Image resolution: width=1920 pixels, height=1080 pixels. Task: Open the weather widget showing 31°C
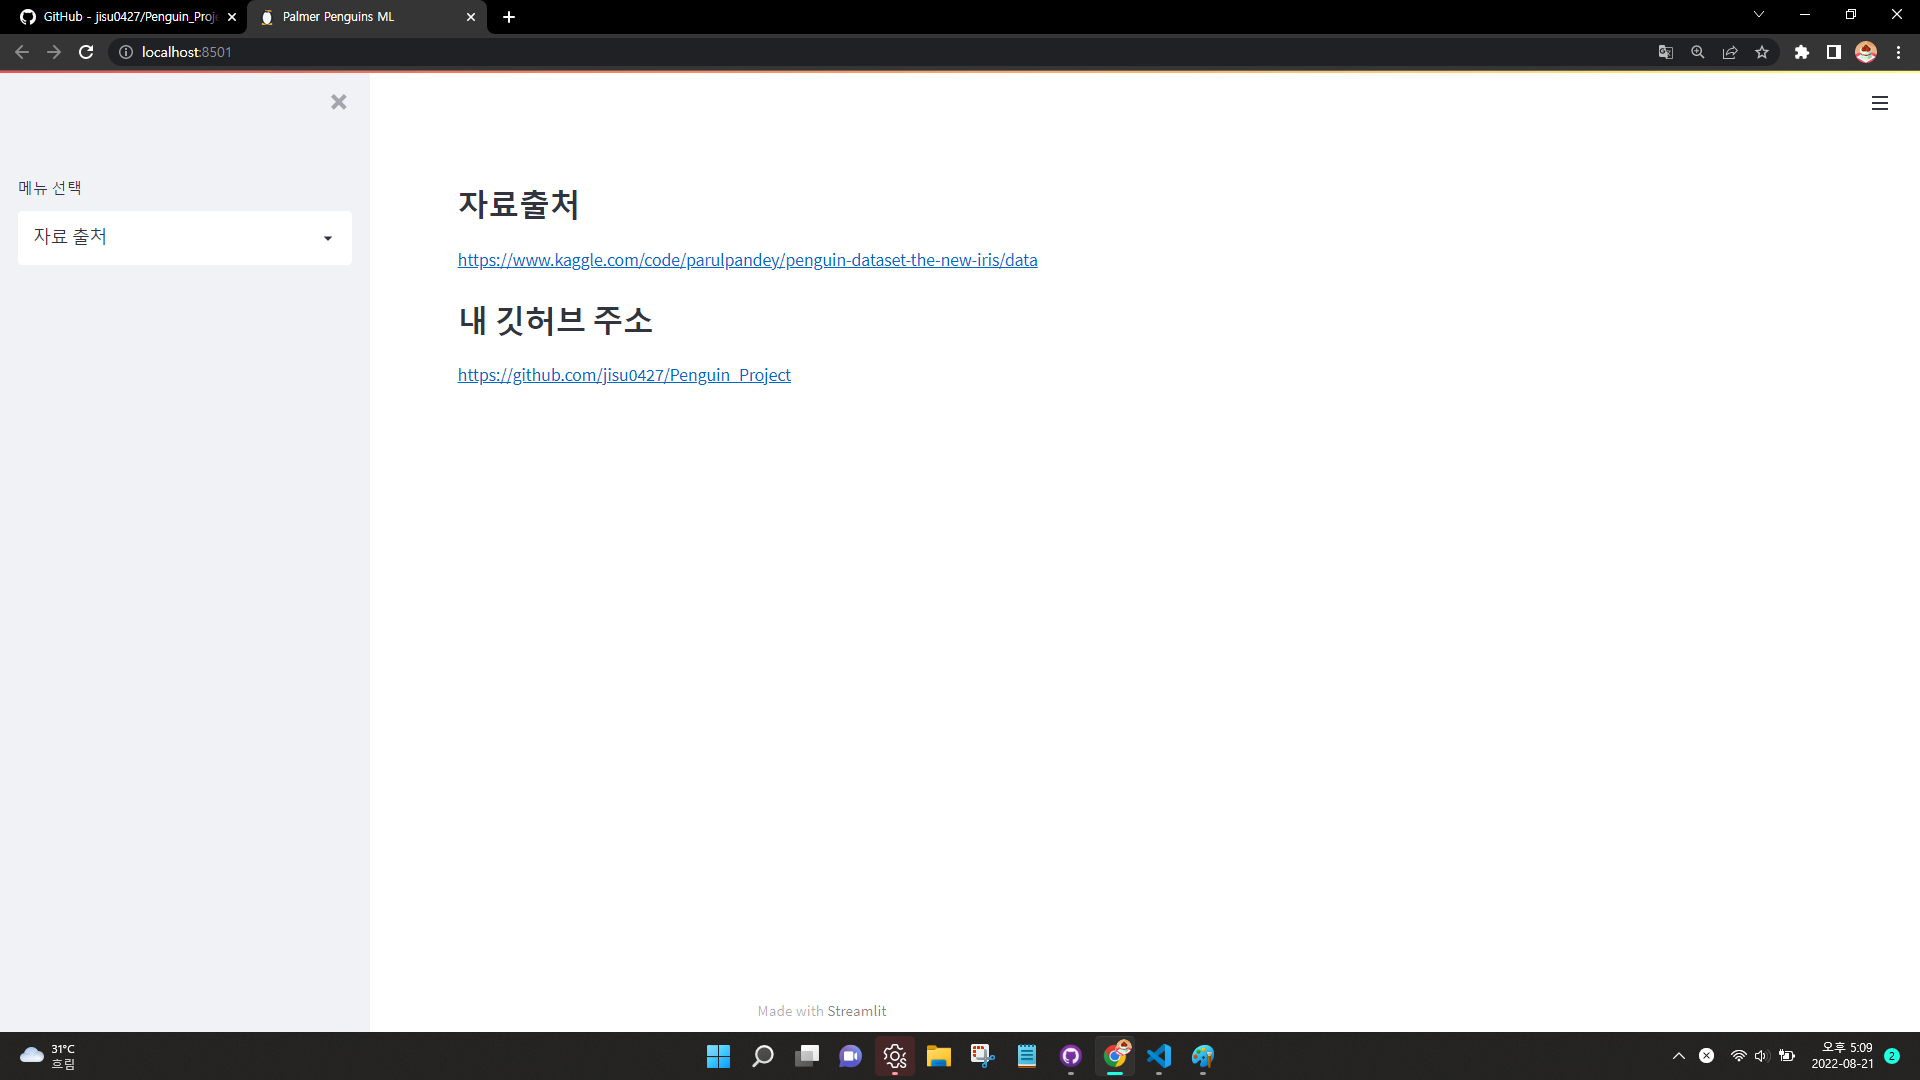pyautogui.click(x=48, y=1056)
